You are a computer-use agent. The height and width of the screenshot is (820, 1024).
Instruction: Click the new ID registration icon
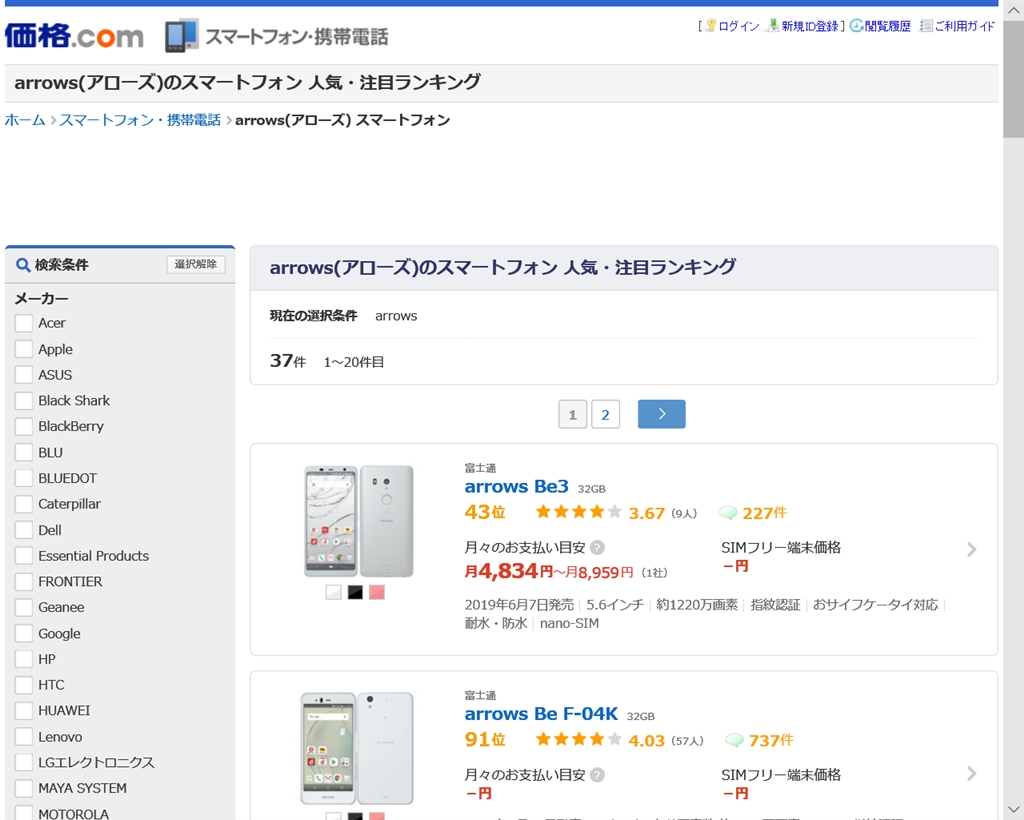point(773,26)
